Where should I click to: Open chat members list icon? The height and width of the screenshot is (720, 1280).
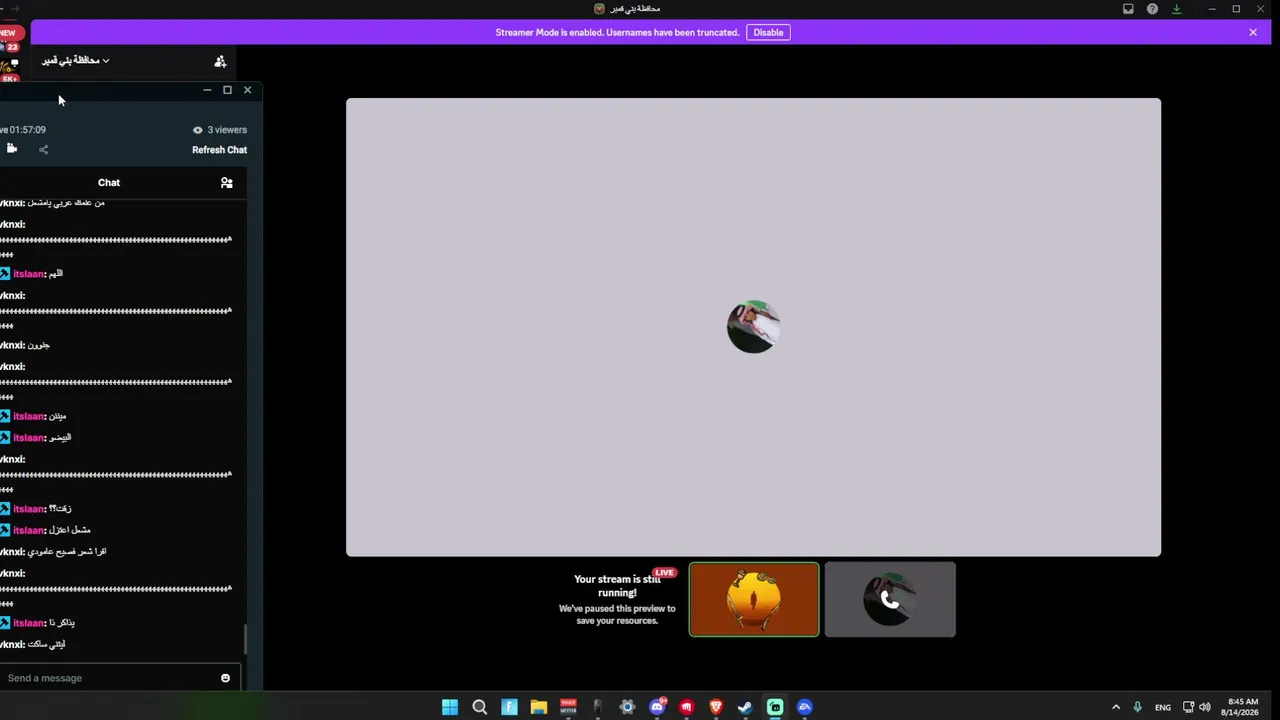(x=227, y=183)
